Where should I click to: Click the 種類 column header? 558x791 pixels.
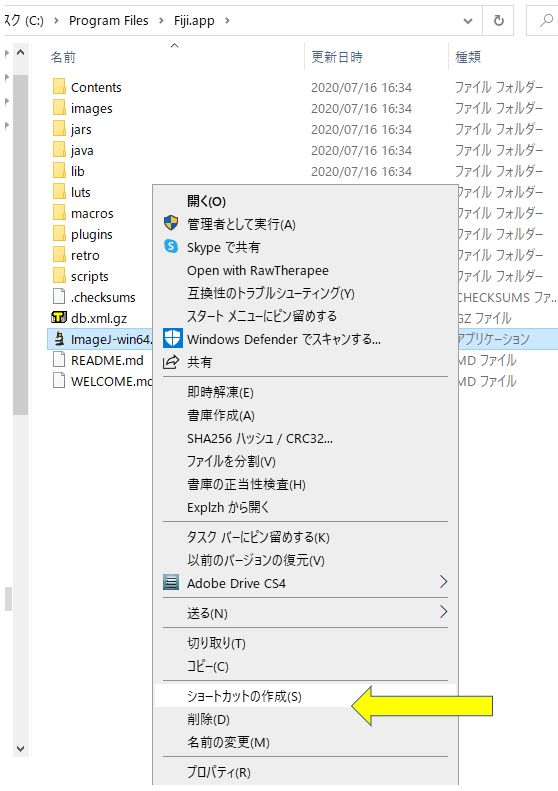point(468,57)
